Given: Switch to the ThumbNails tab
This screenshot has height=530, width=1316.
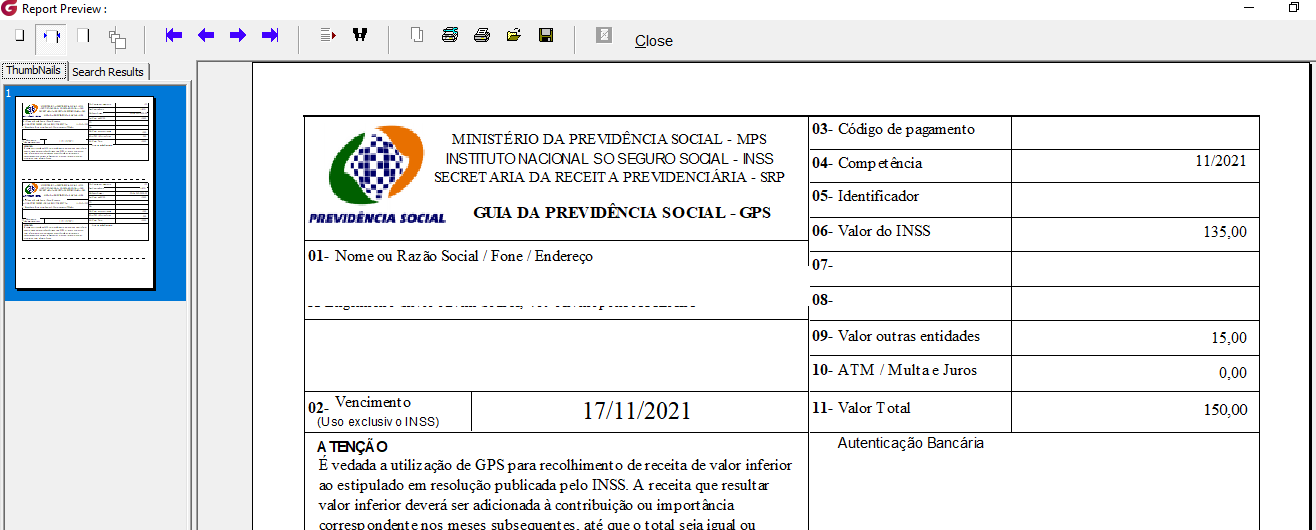Looking at the screenshot, I should coord(34,70).
